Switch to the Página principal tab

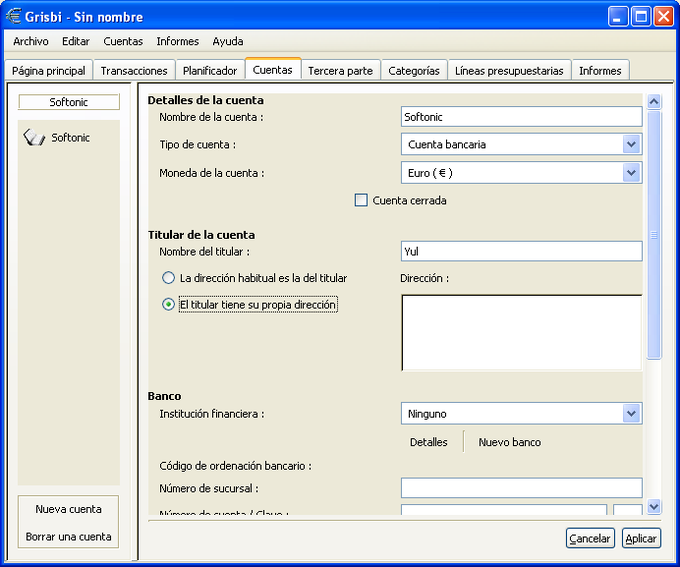pos(49,70)
